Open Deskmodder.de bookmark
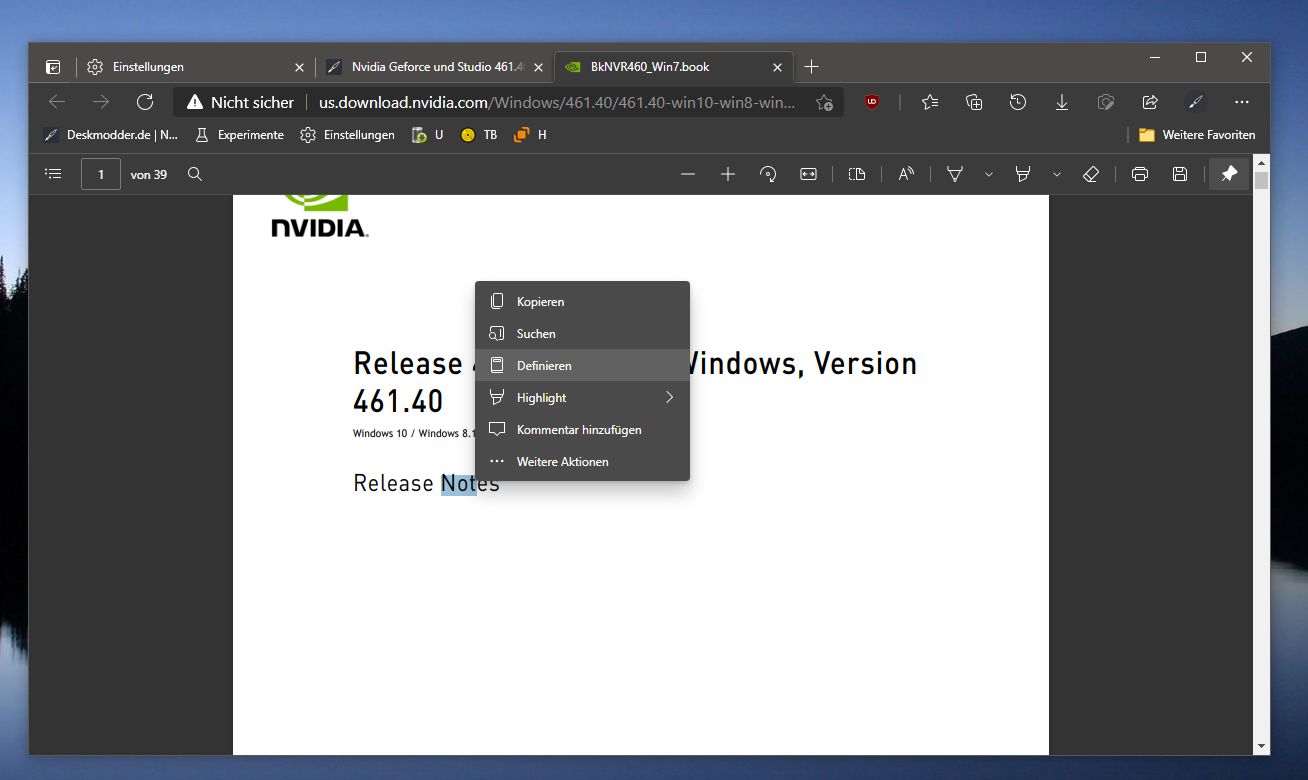The height and width of the screenshot is (780, 1308). pyautogui.click(x=110, y=135)
